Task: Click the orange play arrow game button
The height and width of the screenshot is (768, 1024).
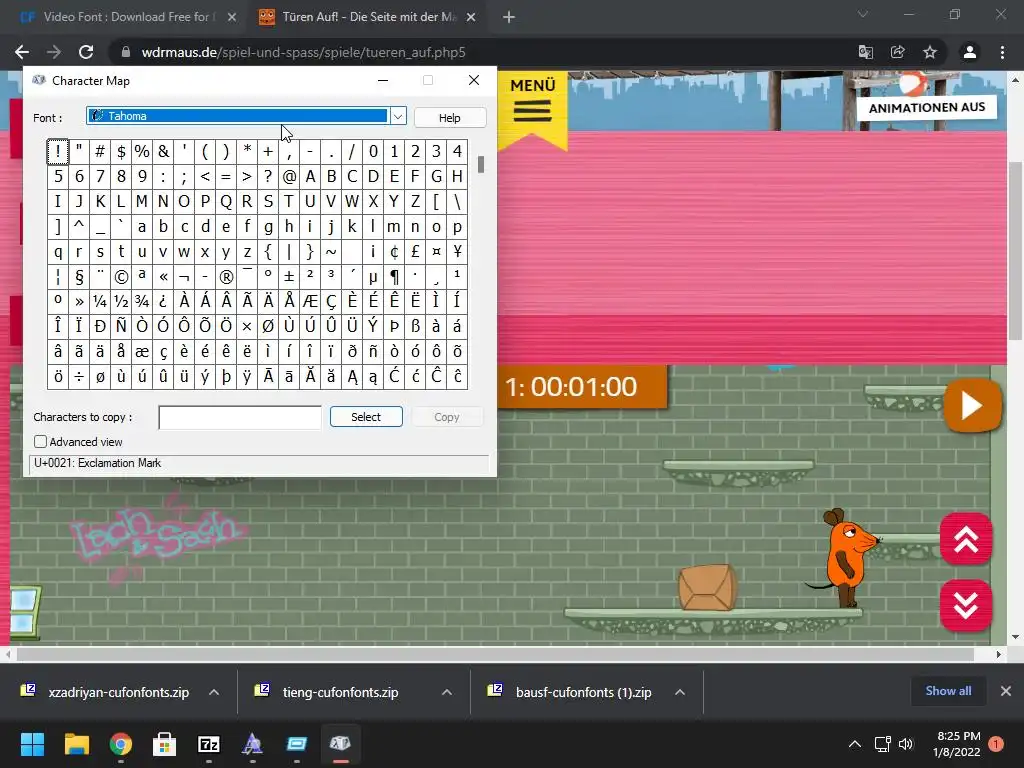Action: pyautogui.click(x=972, y=406)
